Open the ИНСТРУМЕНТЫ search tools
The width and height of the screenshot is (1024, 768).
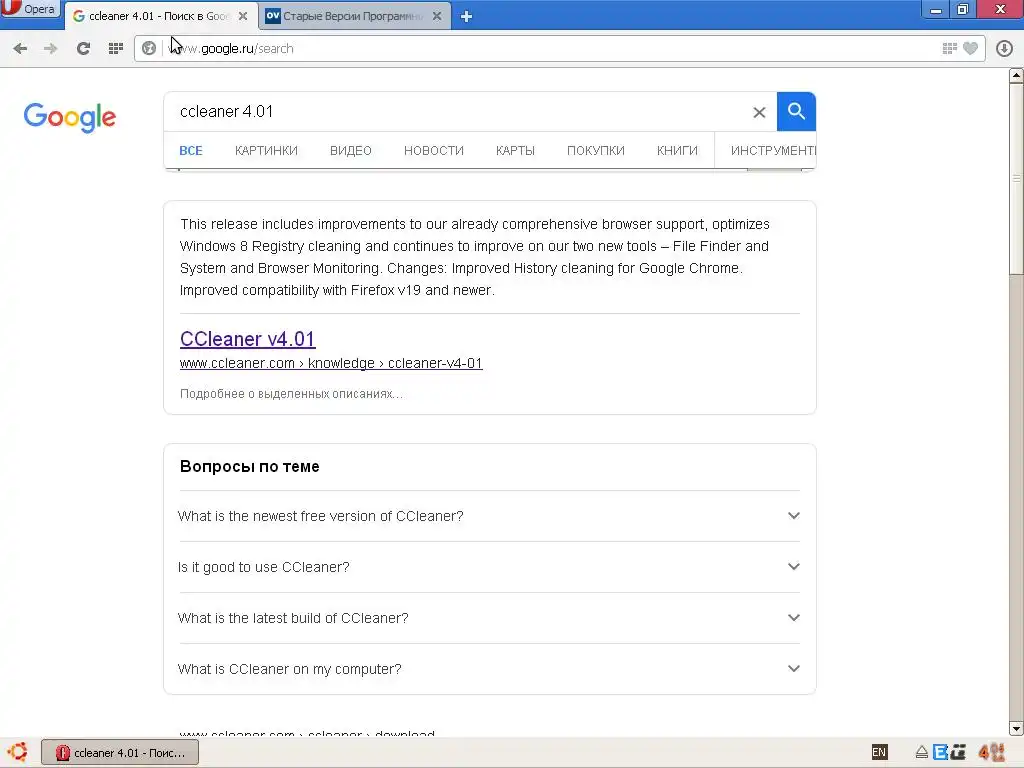[773, 151]
